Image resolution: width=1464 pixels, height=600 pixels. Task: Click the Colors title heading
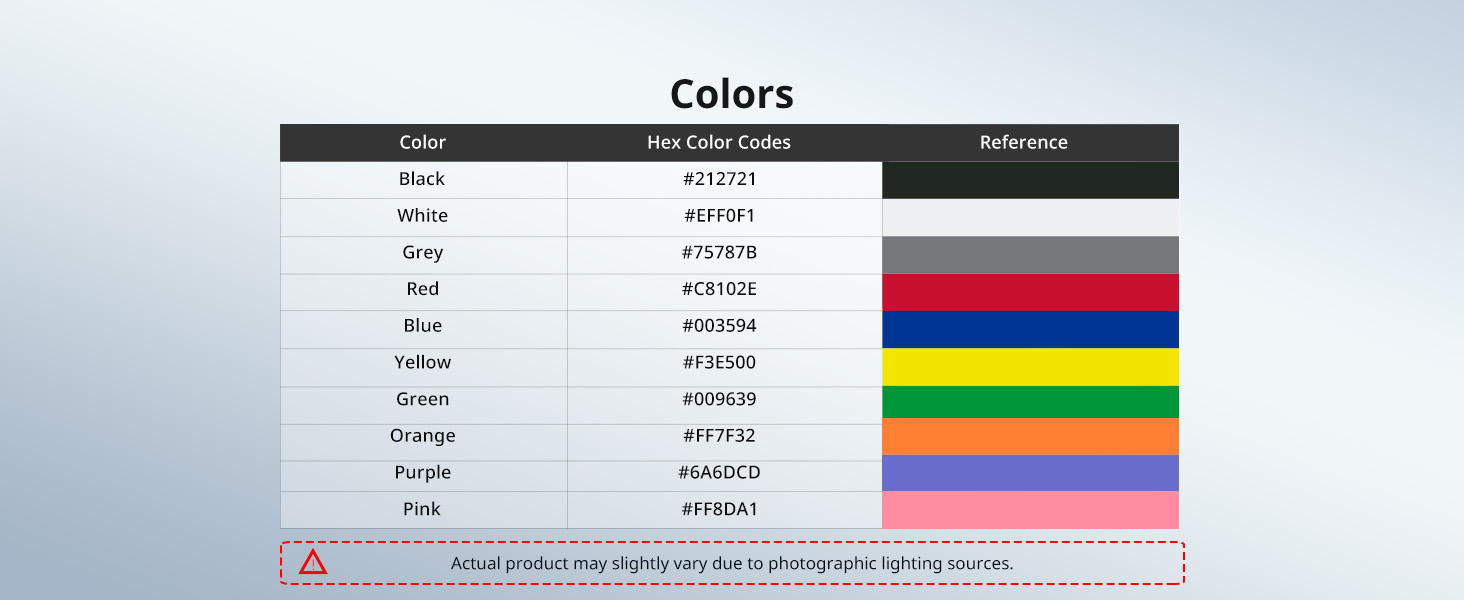click(x=731, y=94)
